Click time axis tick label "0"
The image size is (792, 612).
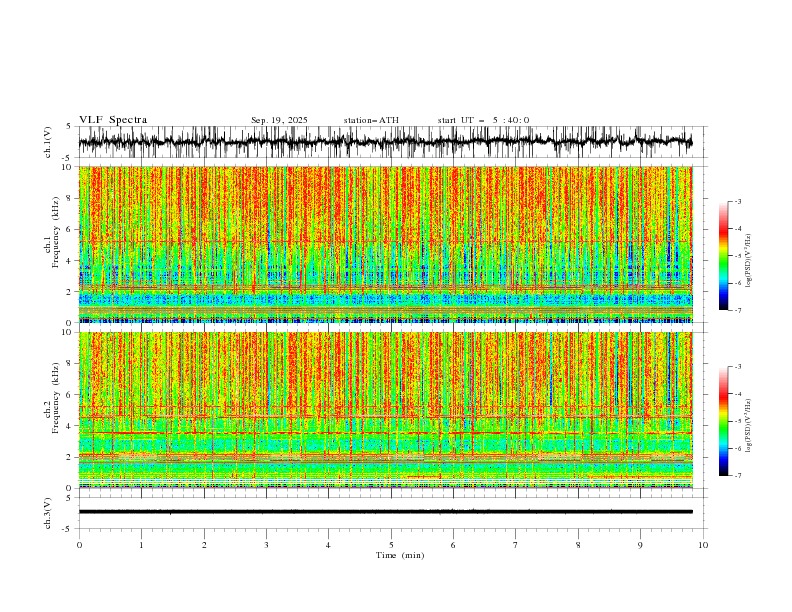[79, 545]
